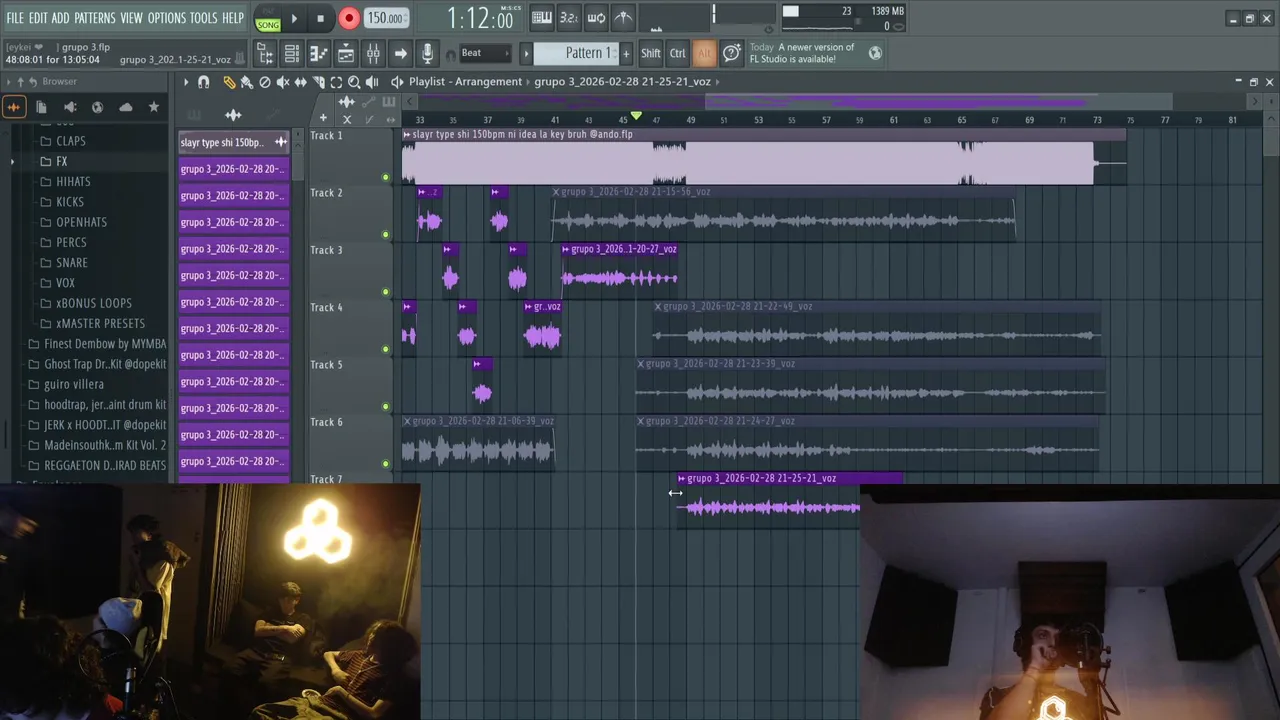The width and height of the screenshot is (1280, 720).
Task: Click the Shift key button
Action: tap(651, 53)
